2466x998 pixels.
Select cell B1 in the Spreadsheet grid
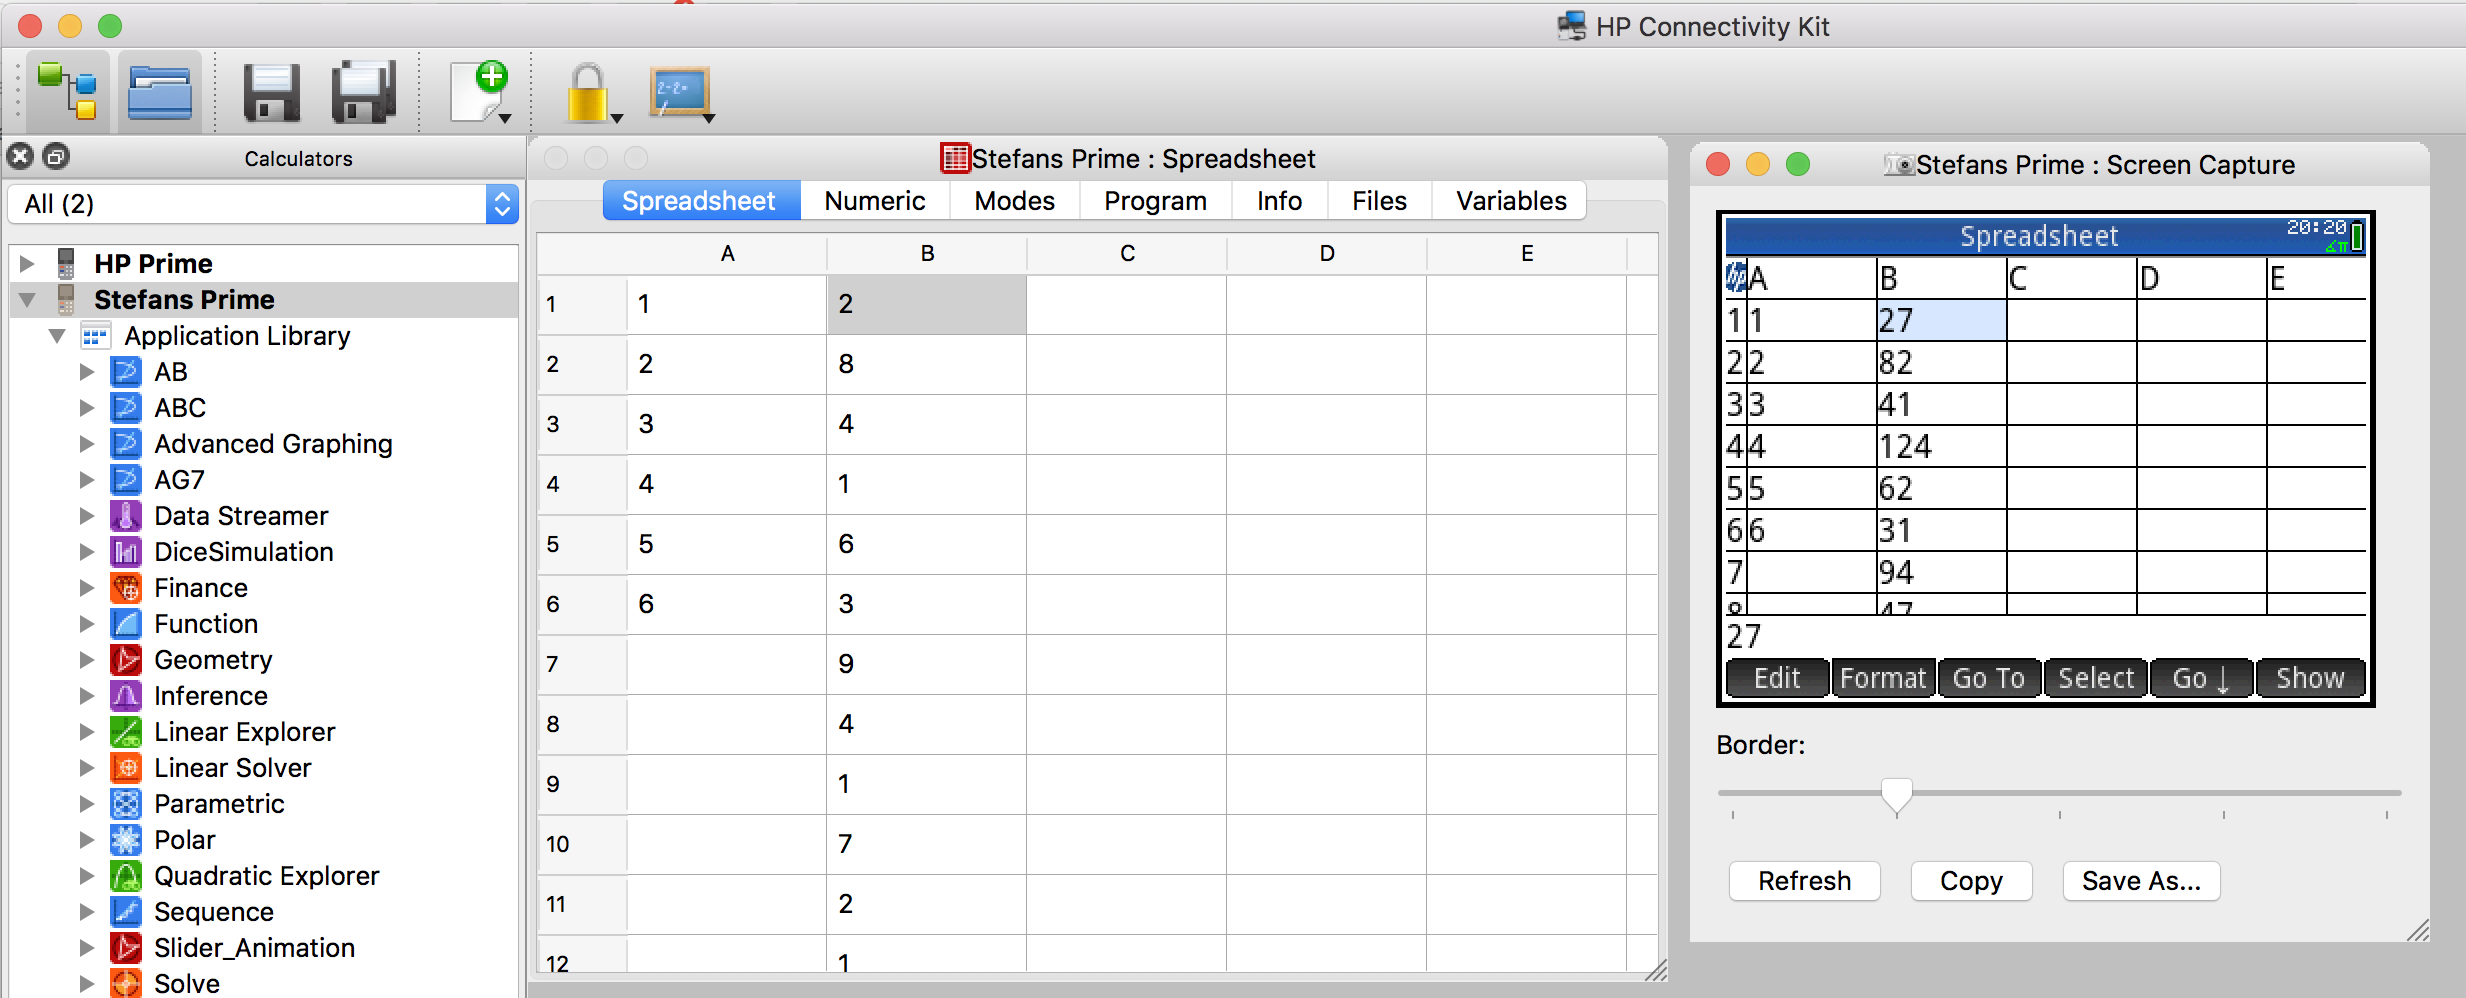pos(925,304)
